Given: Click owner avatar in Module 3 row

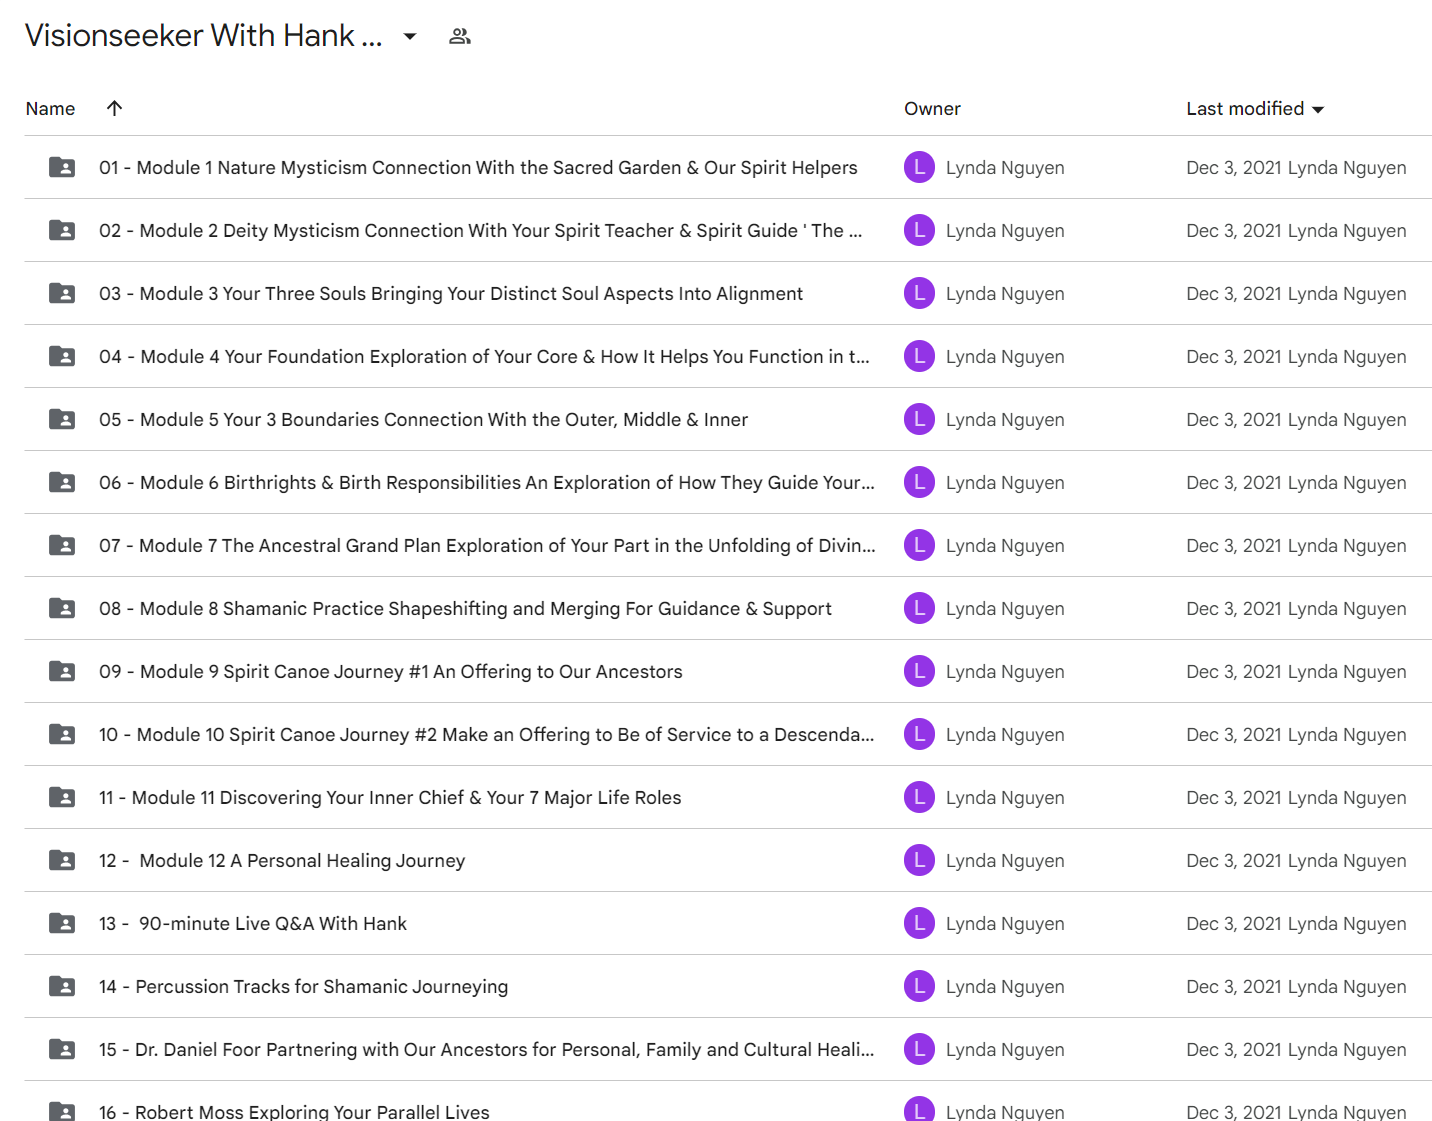Looking at the screenshot, I should pos(919,293).
